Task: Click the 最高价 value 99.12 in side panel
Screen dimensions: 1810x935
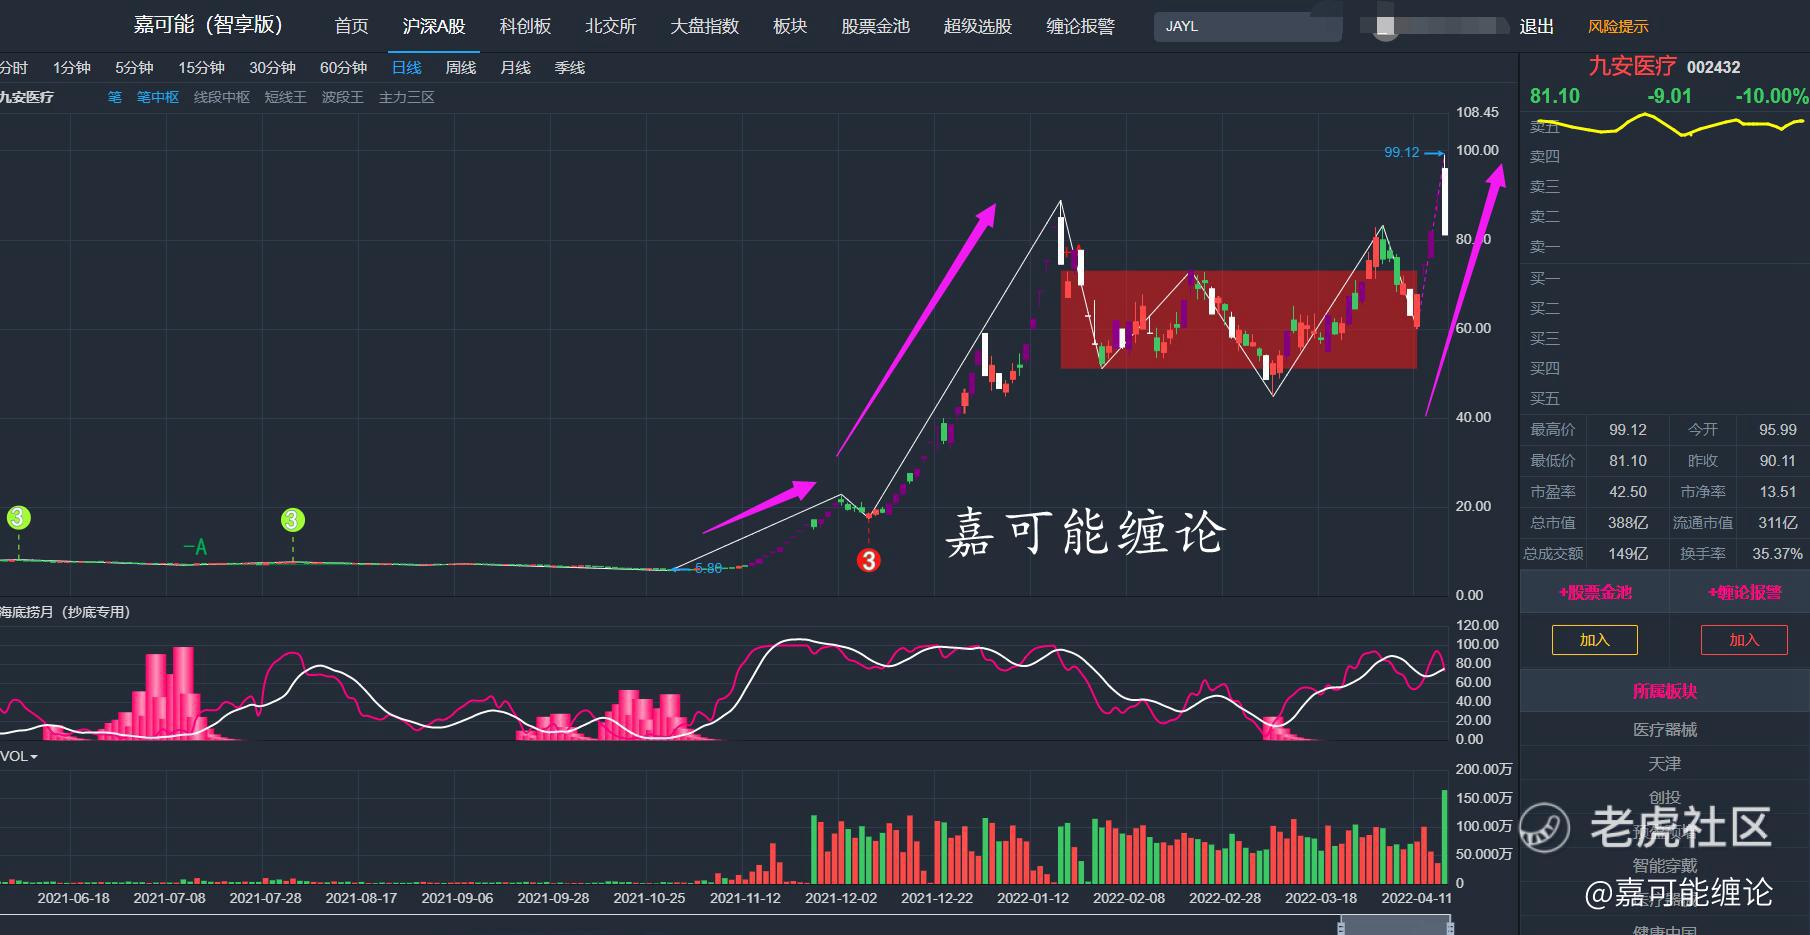Action: coord(1627,430)
